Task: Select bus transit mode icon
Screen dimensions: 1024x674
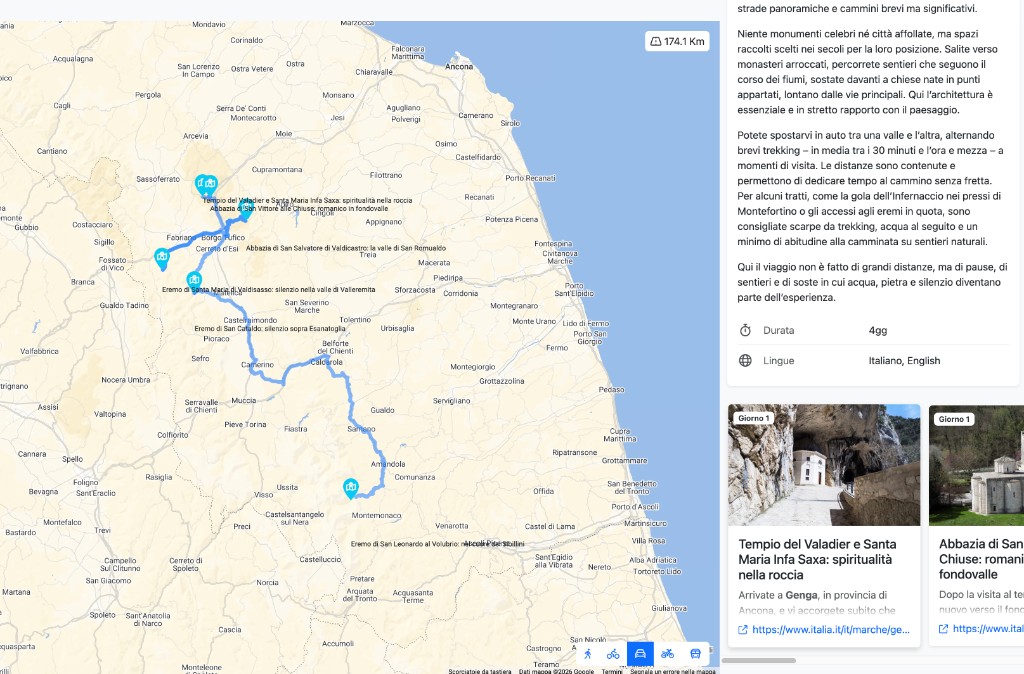Action: pos(696,654)
